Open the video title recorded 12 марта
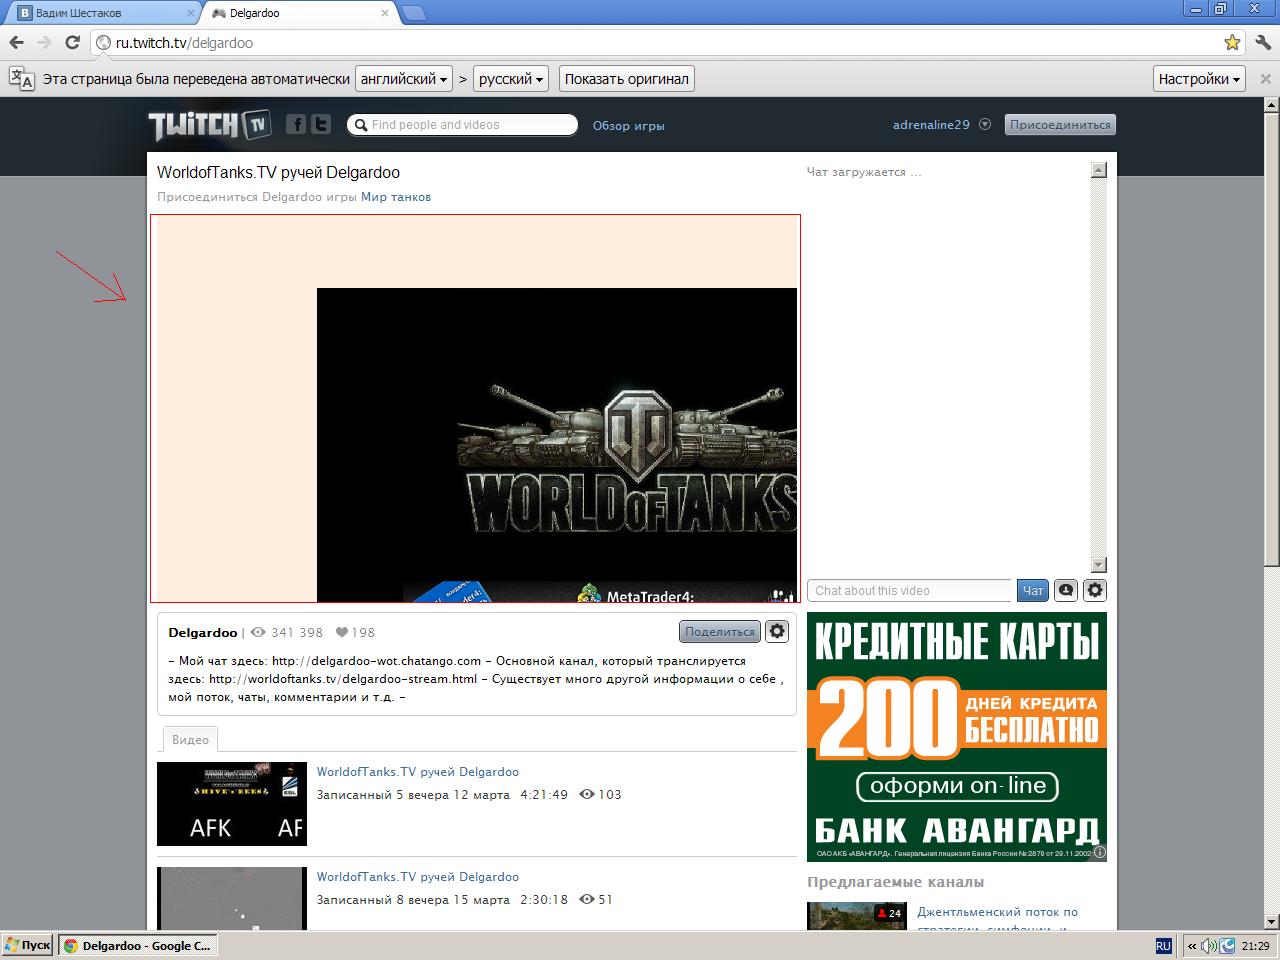Screen dimensions: 1280x960 tap(418, 772)
